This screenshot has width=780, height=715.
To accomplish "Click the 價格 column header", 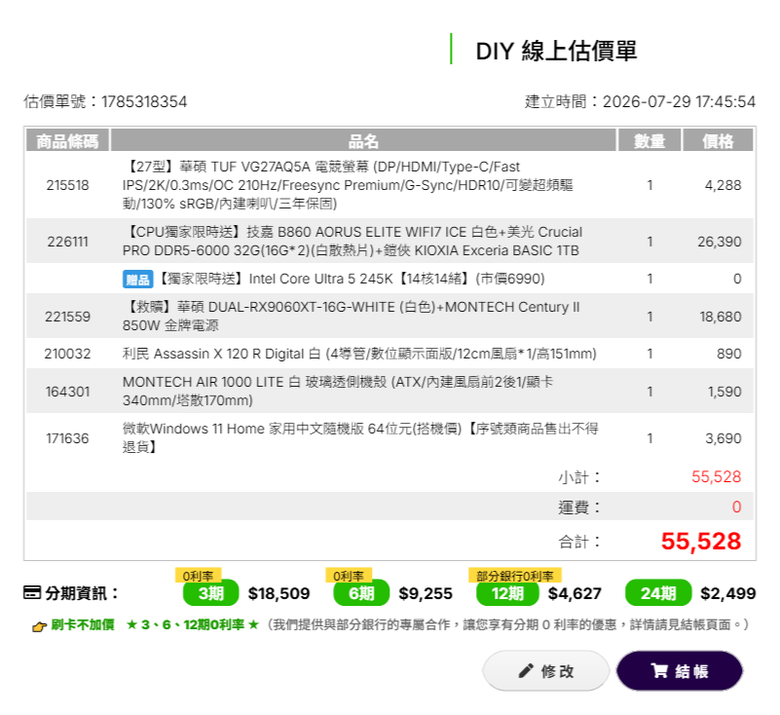I will (x=718, y=141).
